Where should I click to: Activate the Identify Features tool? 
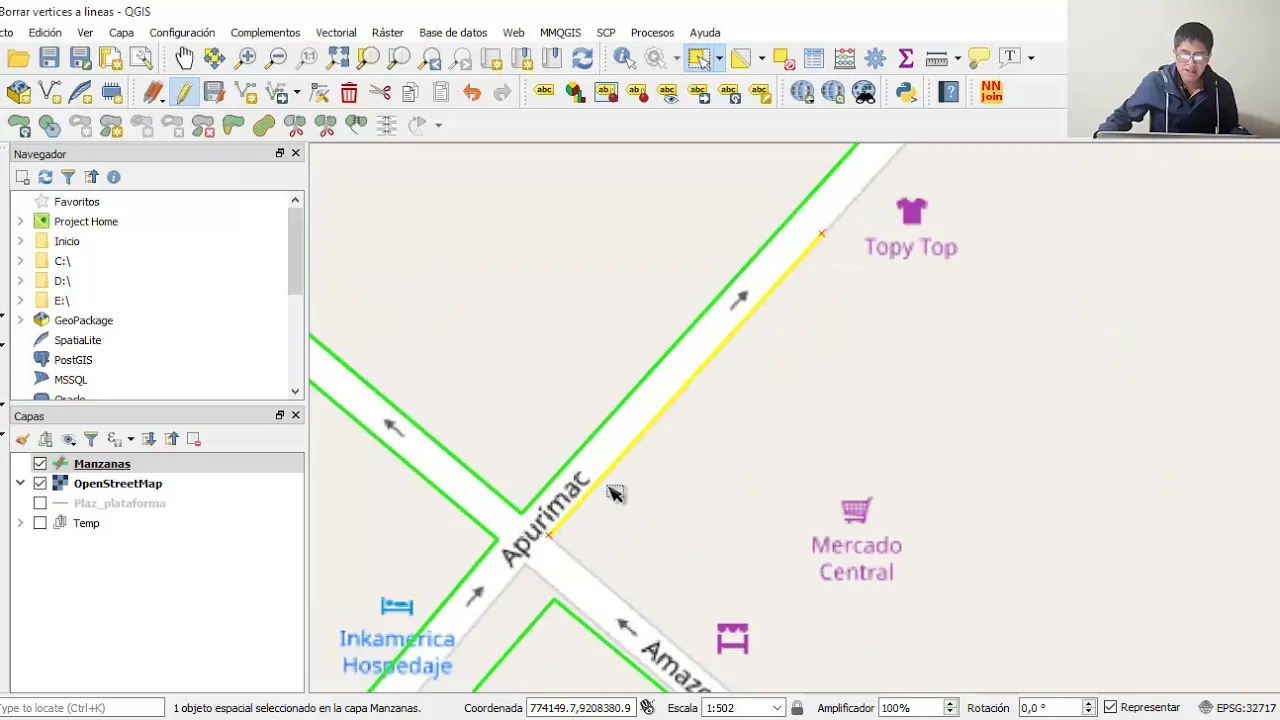625,58
